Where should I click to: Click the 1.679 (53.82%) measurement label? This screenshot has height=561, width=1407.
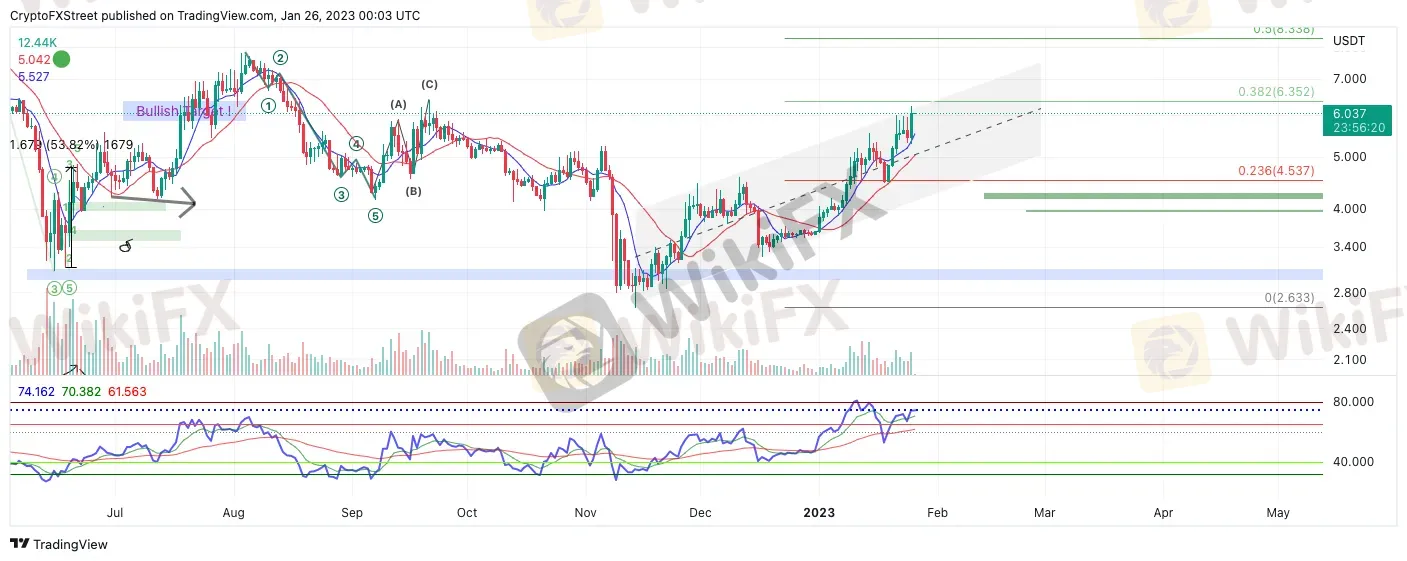point(71,145)
